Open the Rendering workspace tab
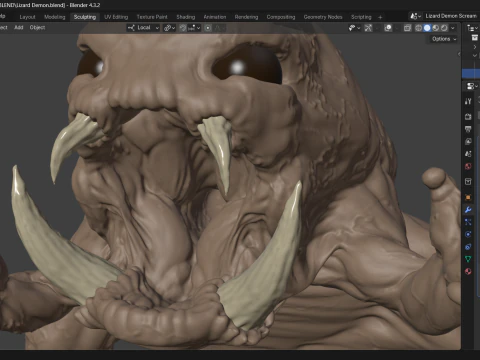 pos(246,17)
